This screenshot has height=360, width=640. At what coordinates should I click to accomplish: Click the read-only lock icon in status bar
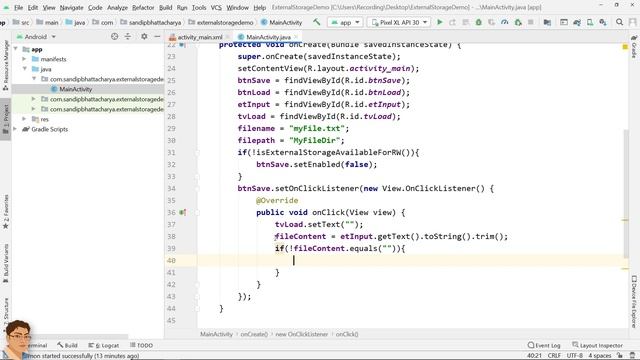pos(620,356)
